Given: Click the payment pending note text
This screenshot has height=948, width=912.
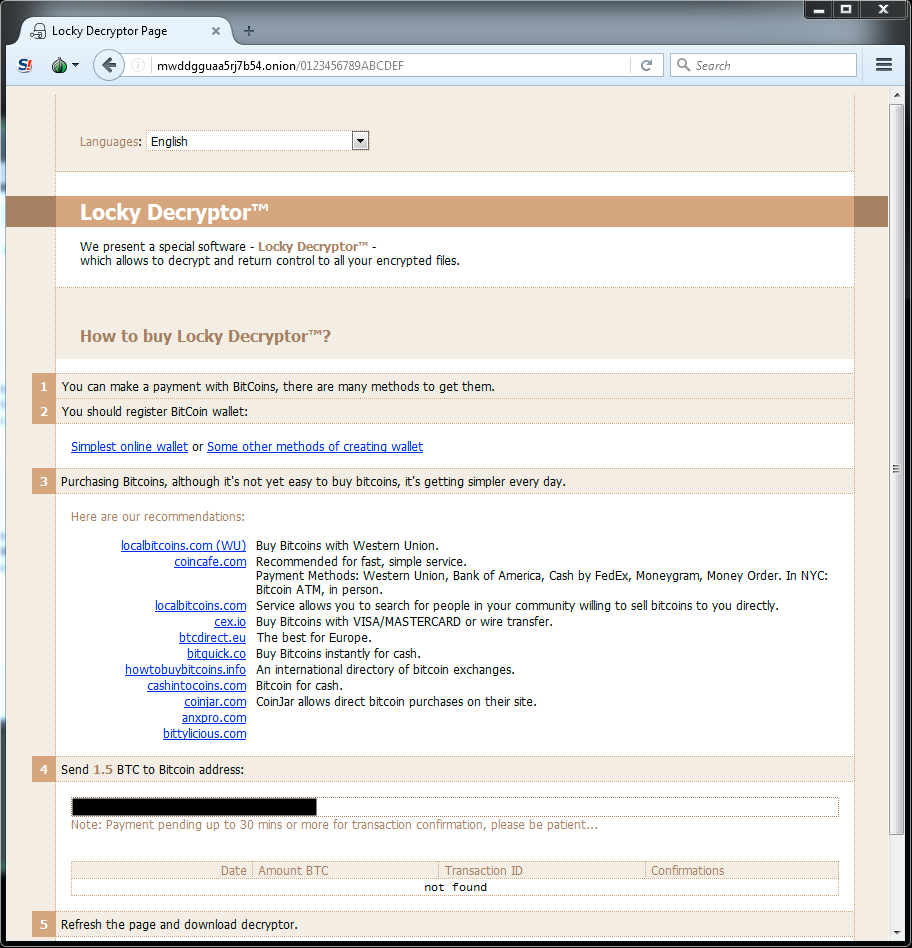Looking at the screenshot, I should (x=334, y=825).
